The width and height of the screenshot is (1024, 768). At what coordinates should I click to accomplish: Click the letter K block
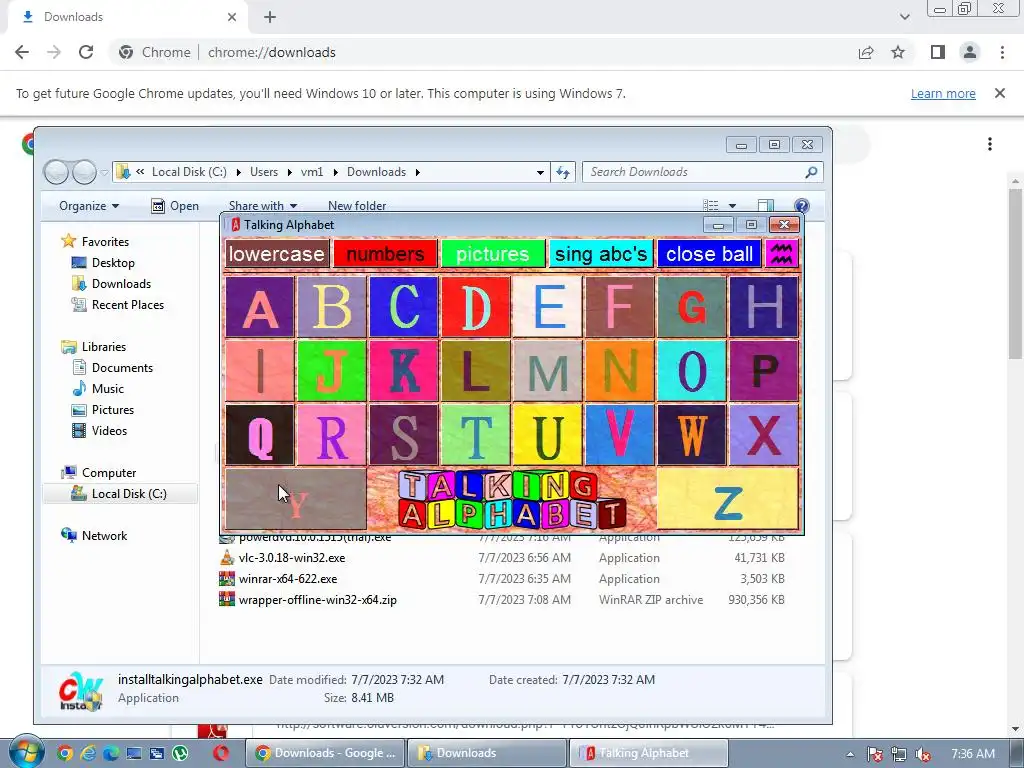403,370
